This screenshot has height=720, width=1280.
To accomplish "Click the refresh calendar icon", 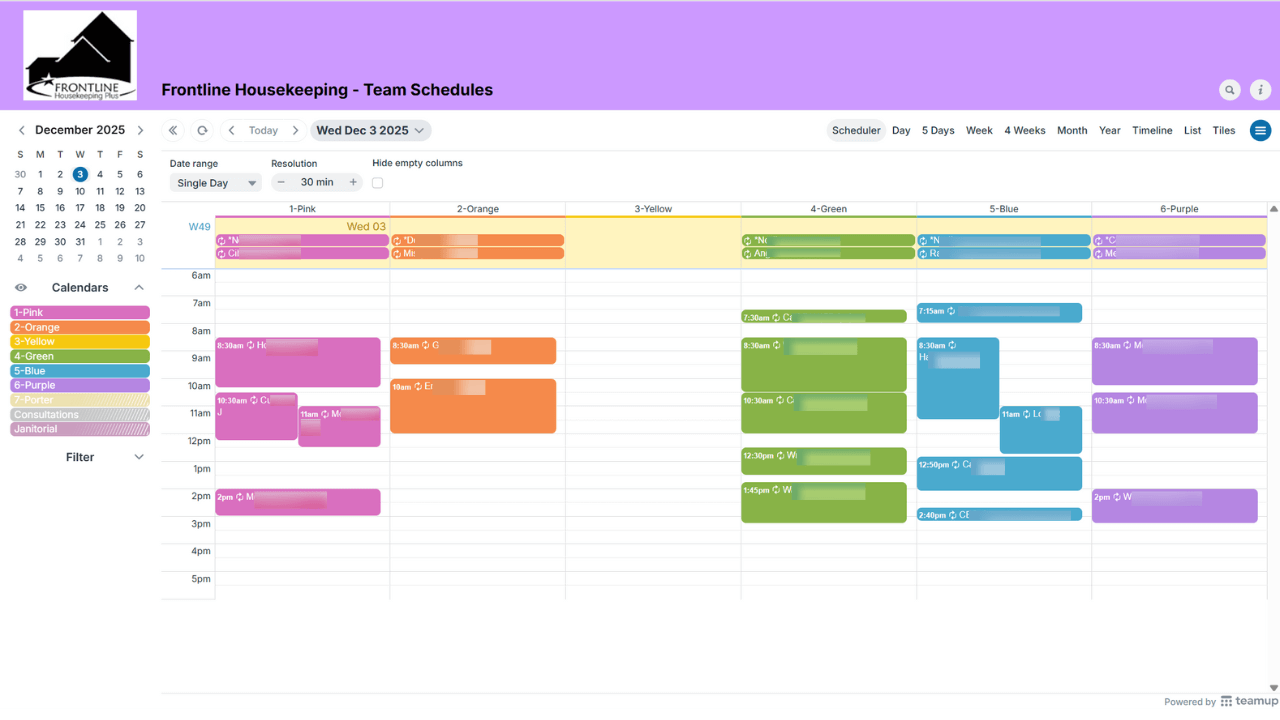I will 202,131.
